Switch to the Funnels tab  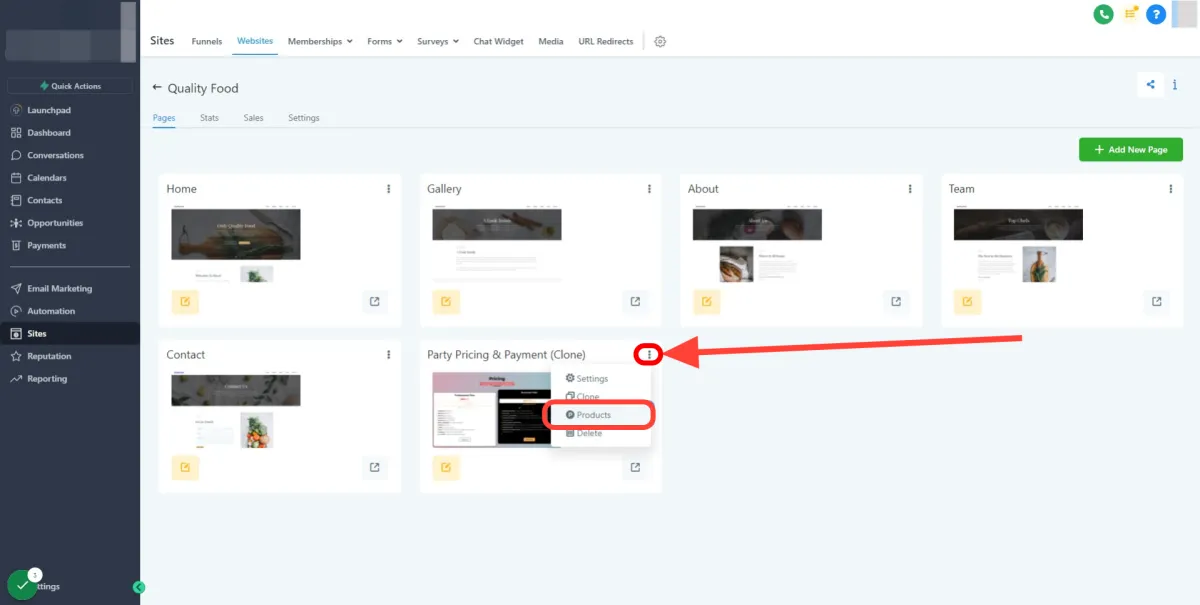click(207, 41)
